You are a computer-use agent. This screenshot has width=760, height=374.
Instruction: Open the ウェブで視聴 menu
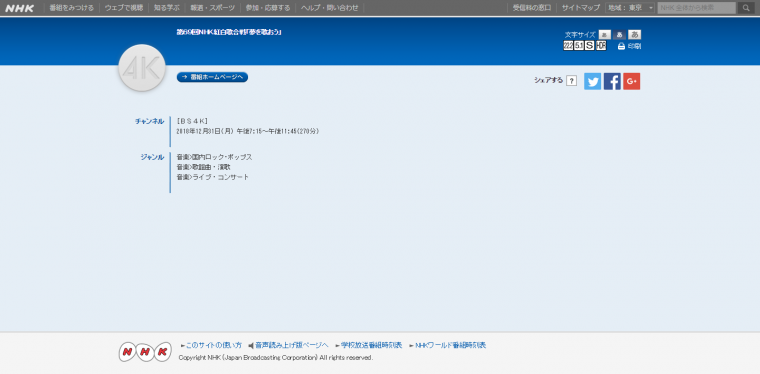coord(124,8)
